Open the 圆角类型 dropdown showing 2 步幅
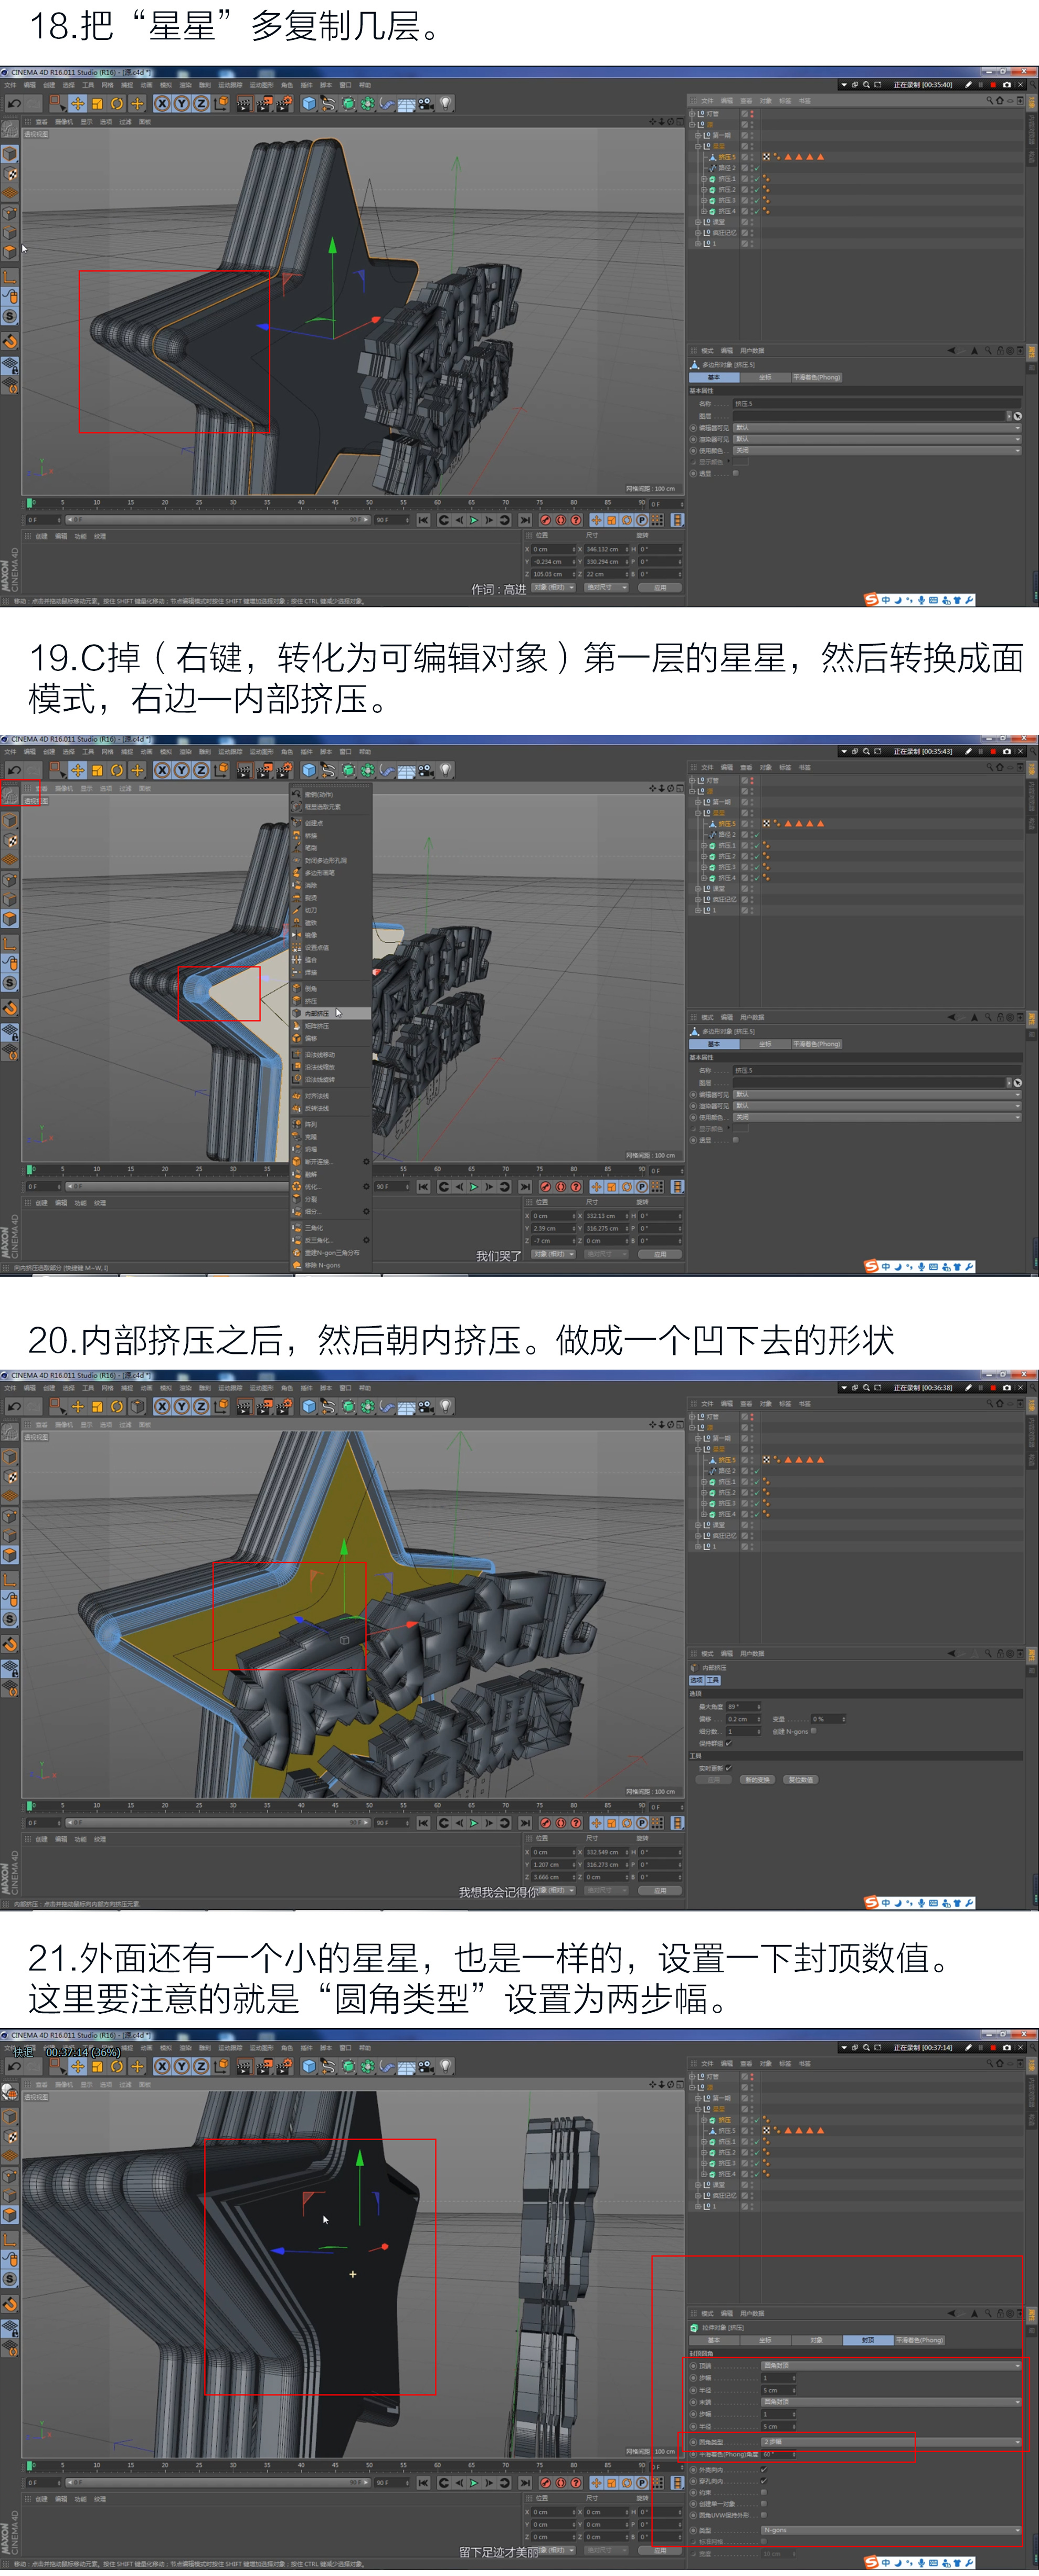 pyautogui.click(x=890, y=2442)
